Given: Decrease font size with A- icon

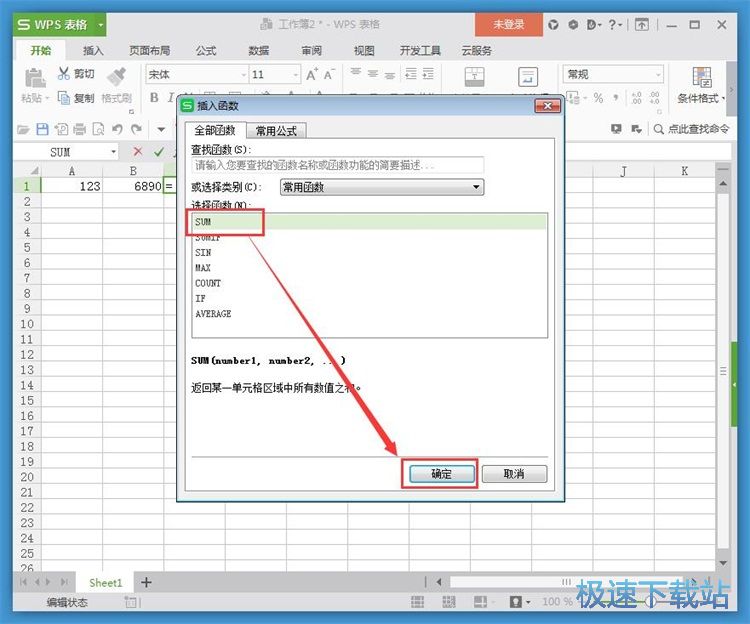Looking at the screenshot, I should coord(329,74).
